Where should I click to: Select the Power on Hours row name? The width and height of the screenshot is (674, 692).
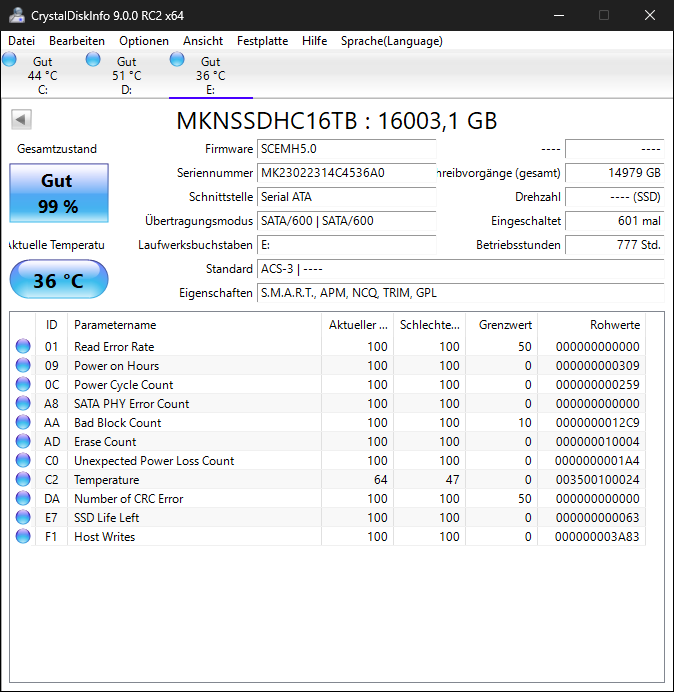click(x=117, y=366)
